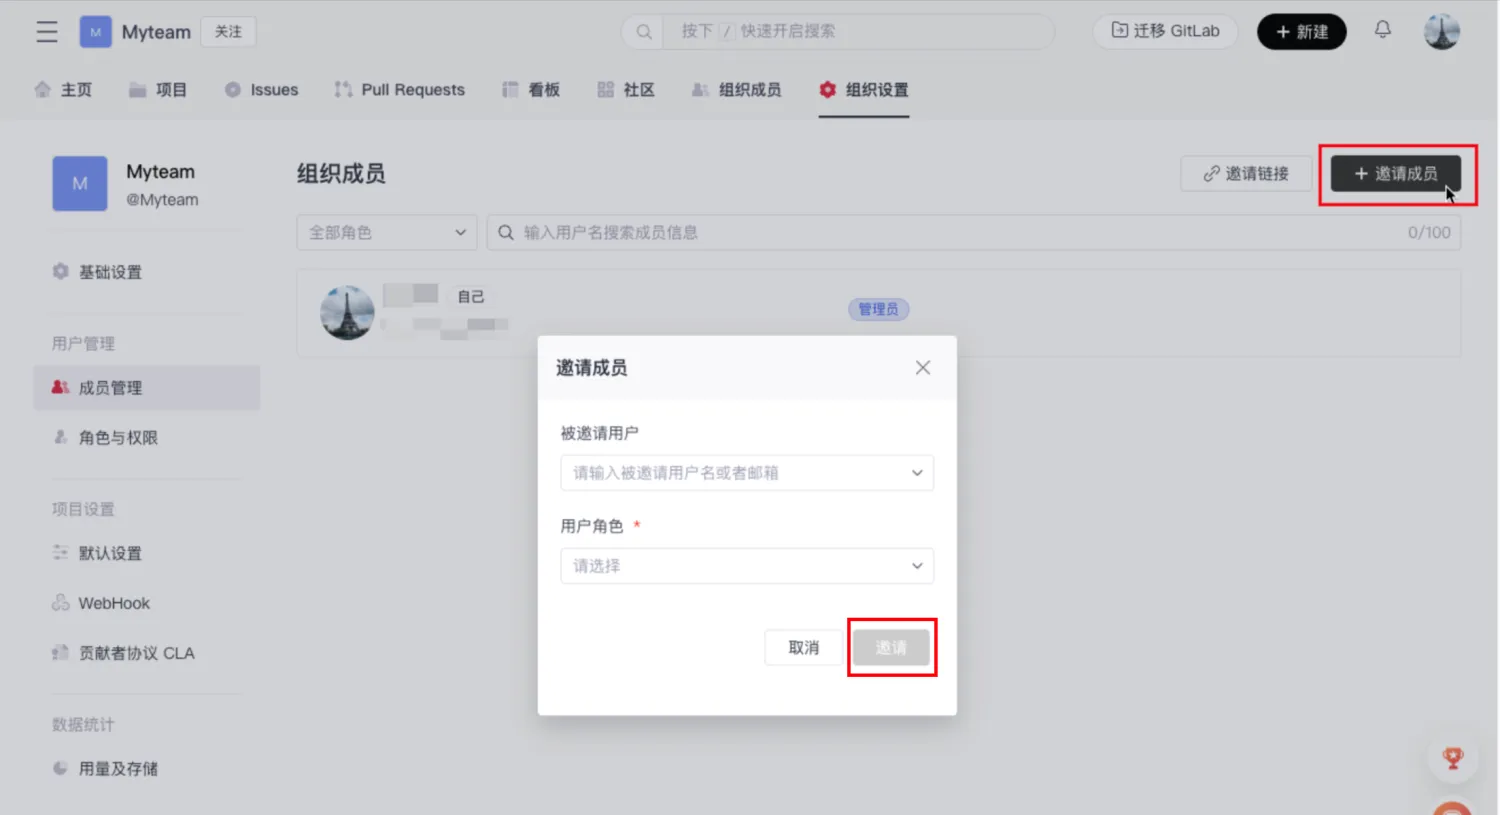Click the search magnifier icon in top bar
Screen dimensions: 1500x815
644,32
